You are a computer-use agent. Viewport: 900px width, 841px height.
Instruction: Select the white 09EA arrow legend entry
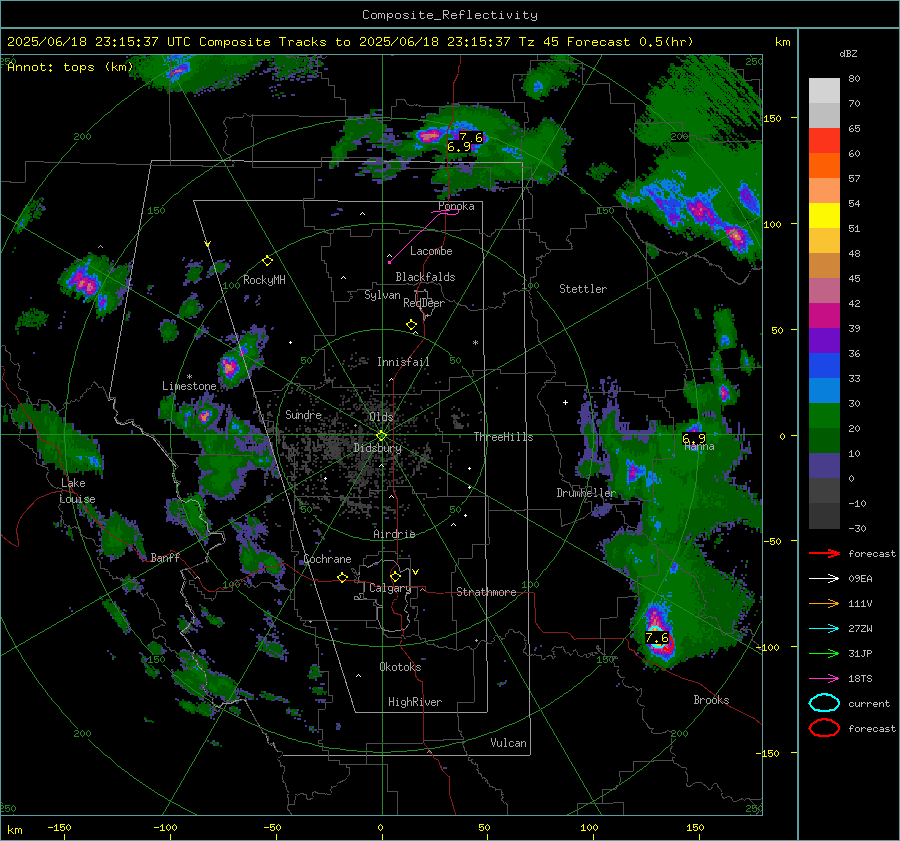click(824, 579)
